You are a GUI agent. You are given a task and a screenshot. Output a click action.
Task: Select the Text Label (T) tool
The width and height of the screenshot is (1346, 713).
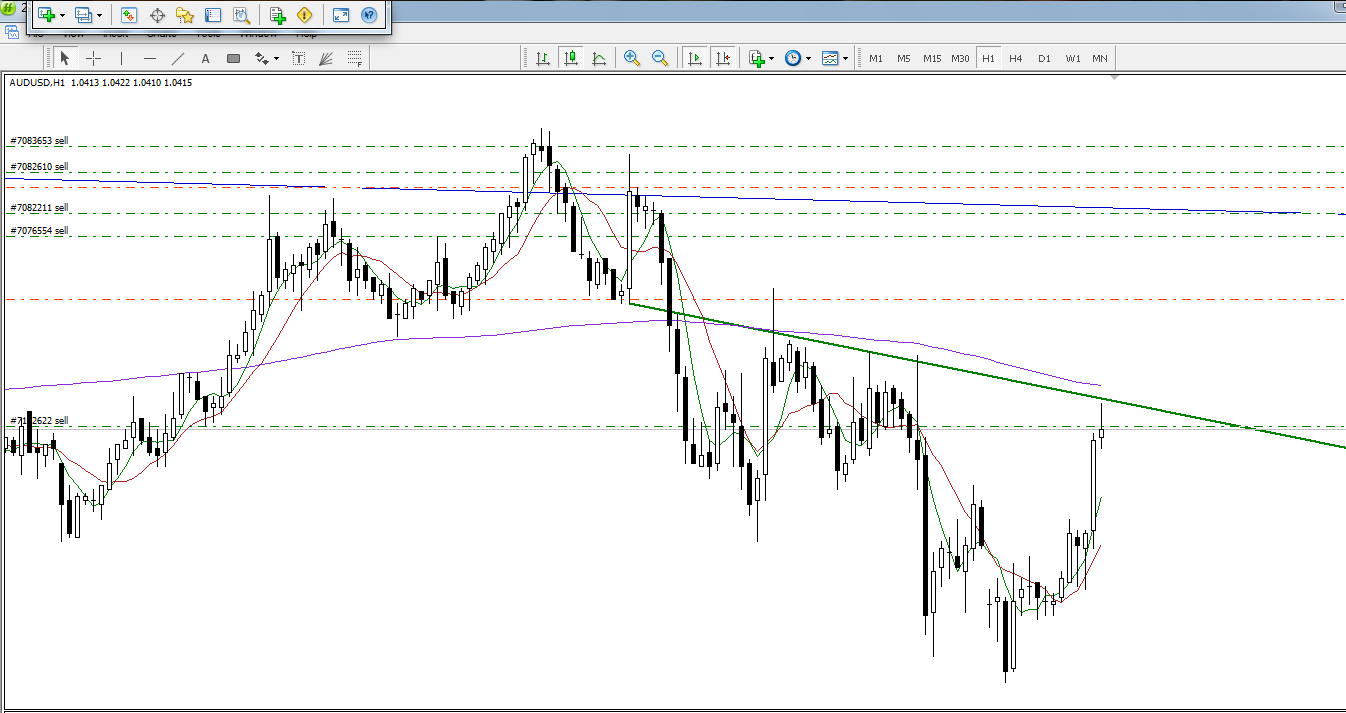[x=298, y=58]
